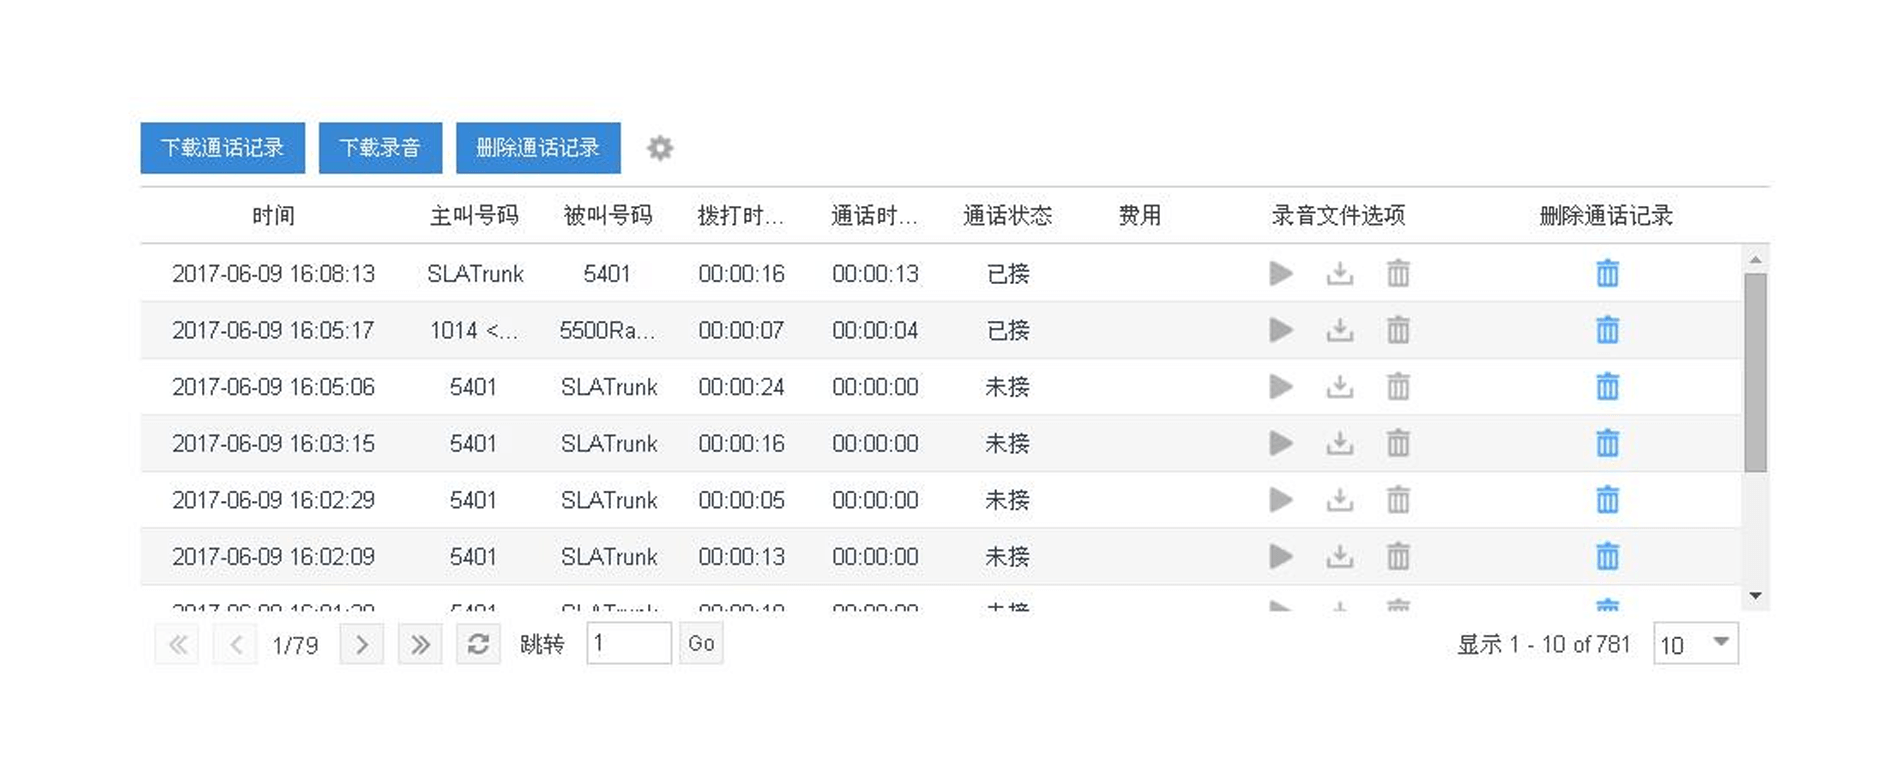
Task: Click the 拨打时... column header
Action: (x=741, y=216)
